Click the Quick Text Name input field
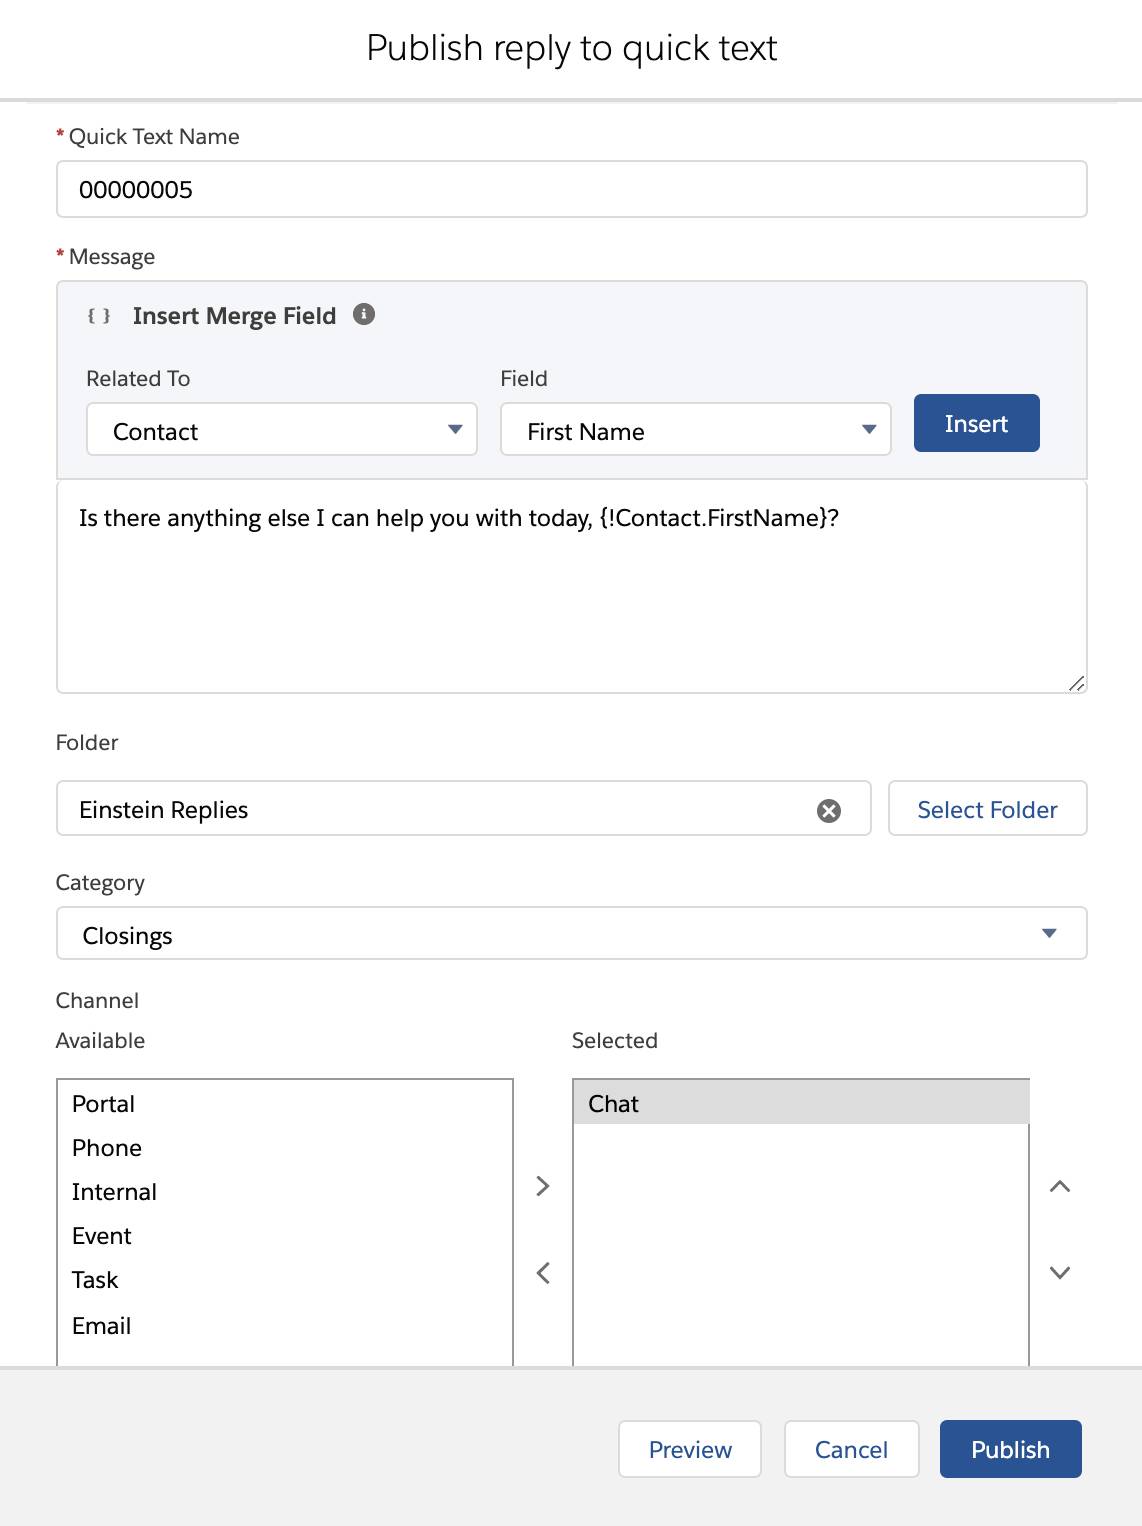This screenshot has height=1526, width=1142. pyautogui.click(x=571, y=190)
